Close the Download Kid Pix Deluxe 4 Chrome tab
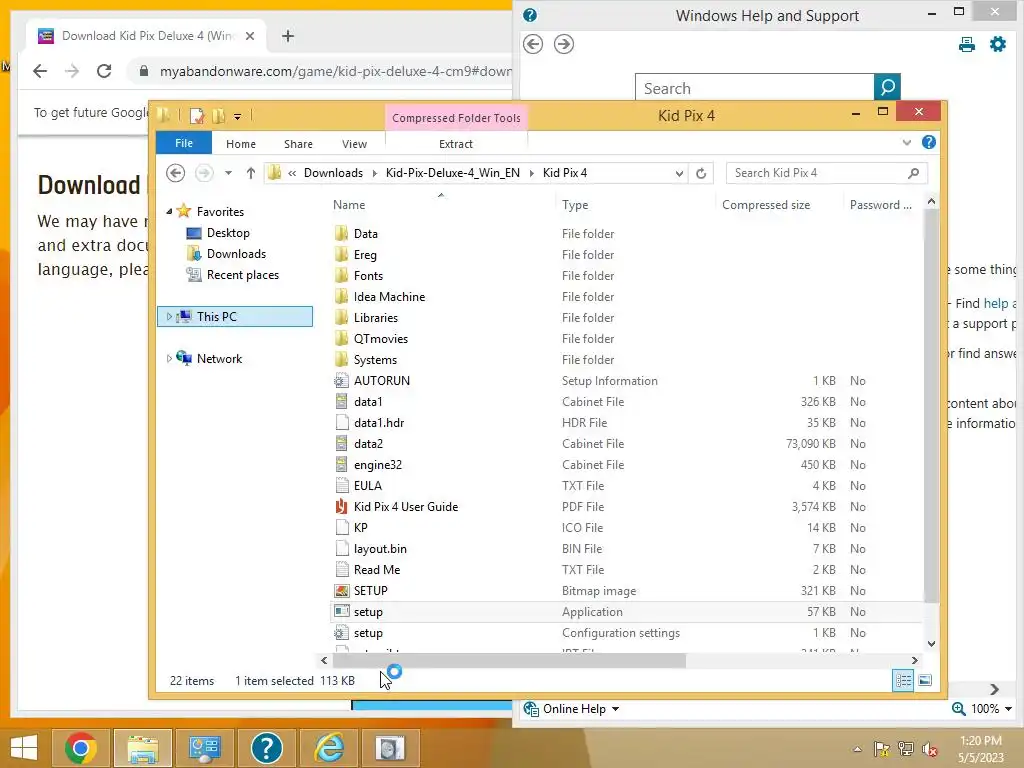Screen dimensions: 1024x768 click(249, 36)
